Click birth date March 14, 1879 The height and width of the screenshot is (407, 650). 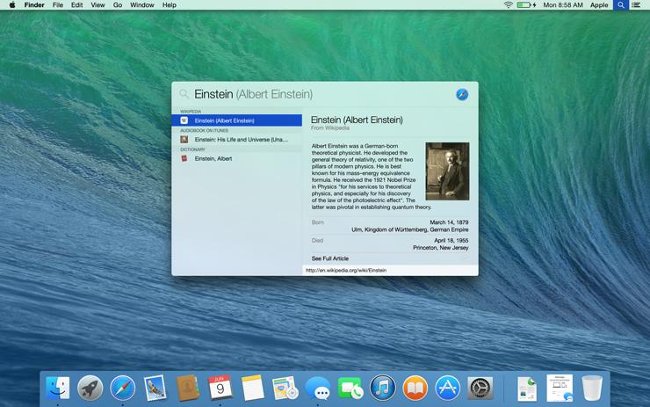[x=449, y=222]
